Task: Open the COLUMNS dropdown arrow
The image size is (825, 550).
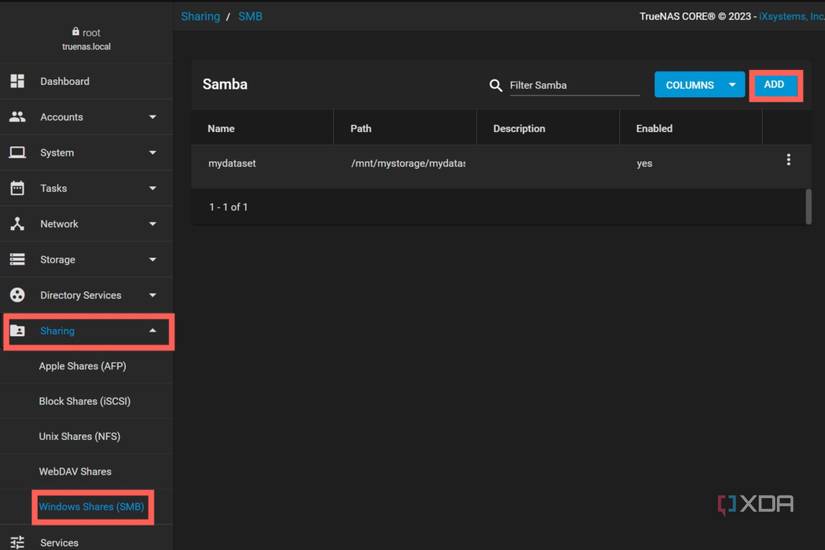Action: 732,85
